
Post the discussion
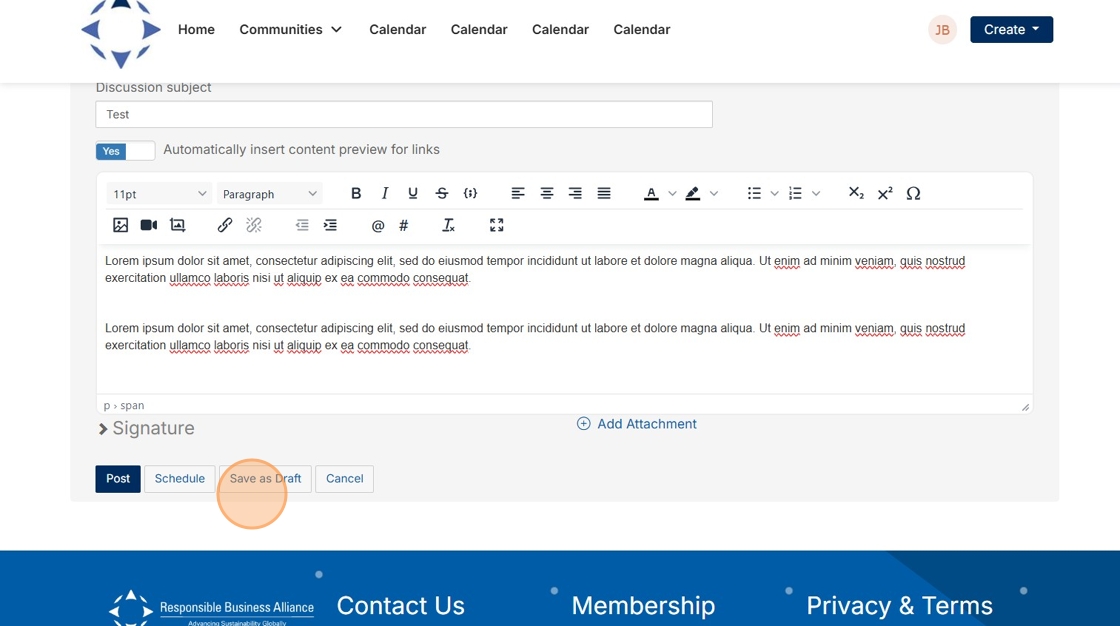118,479
